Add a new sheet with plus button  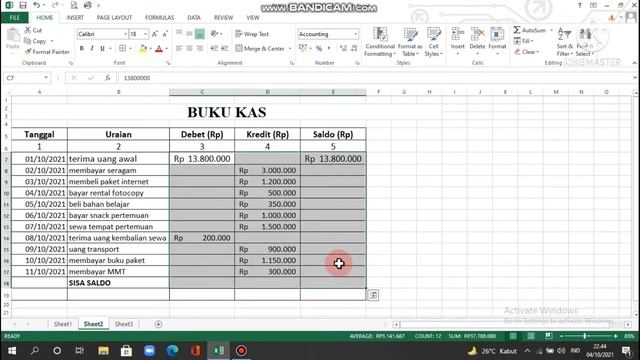tap(158, 324)
